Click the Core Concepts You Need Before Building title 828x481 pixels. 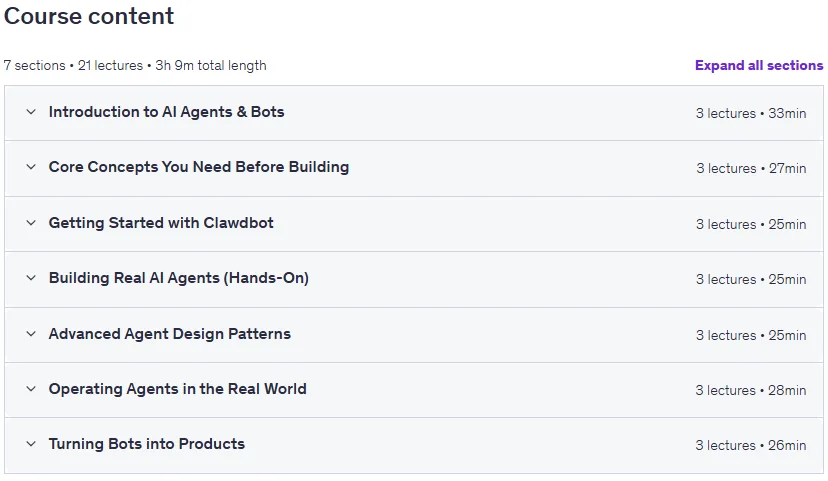[x=199, y=167]
